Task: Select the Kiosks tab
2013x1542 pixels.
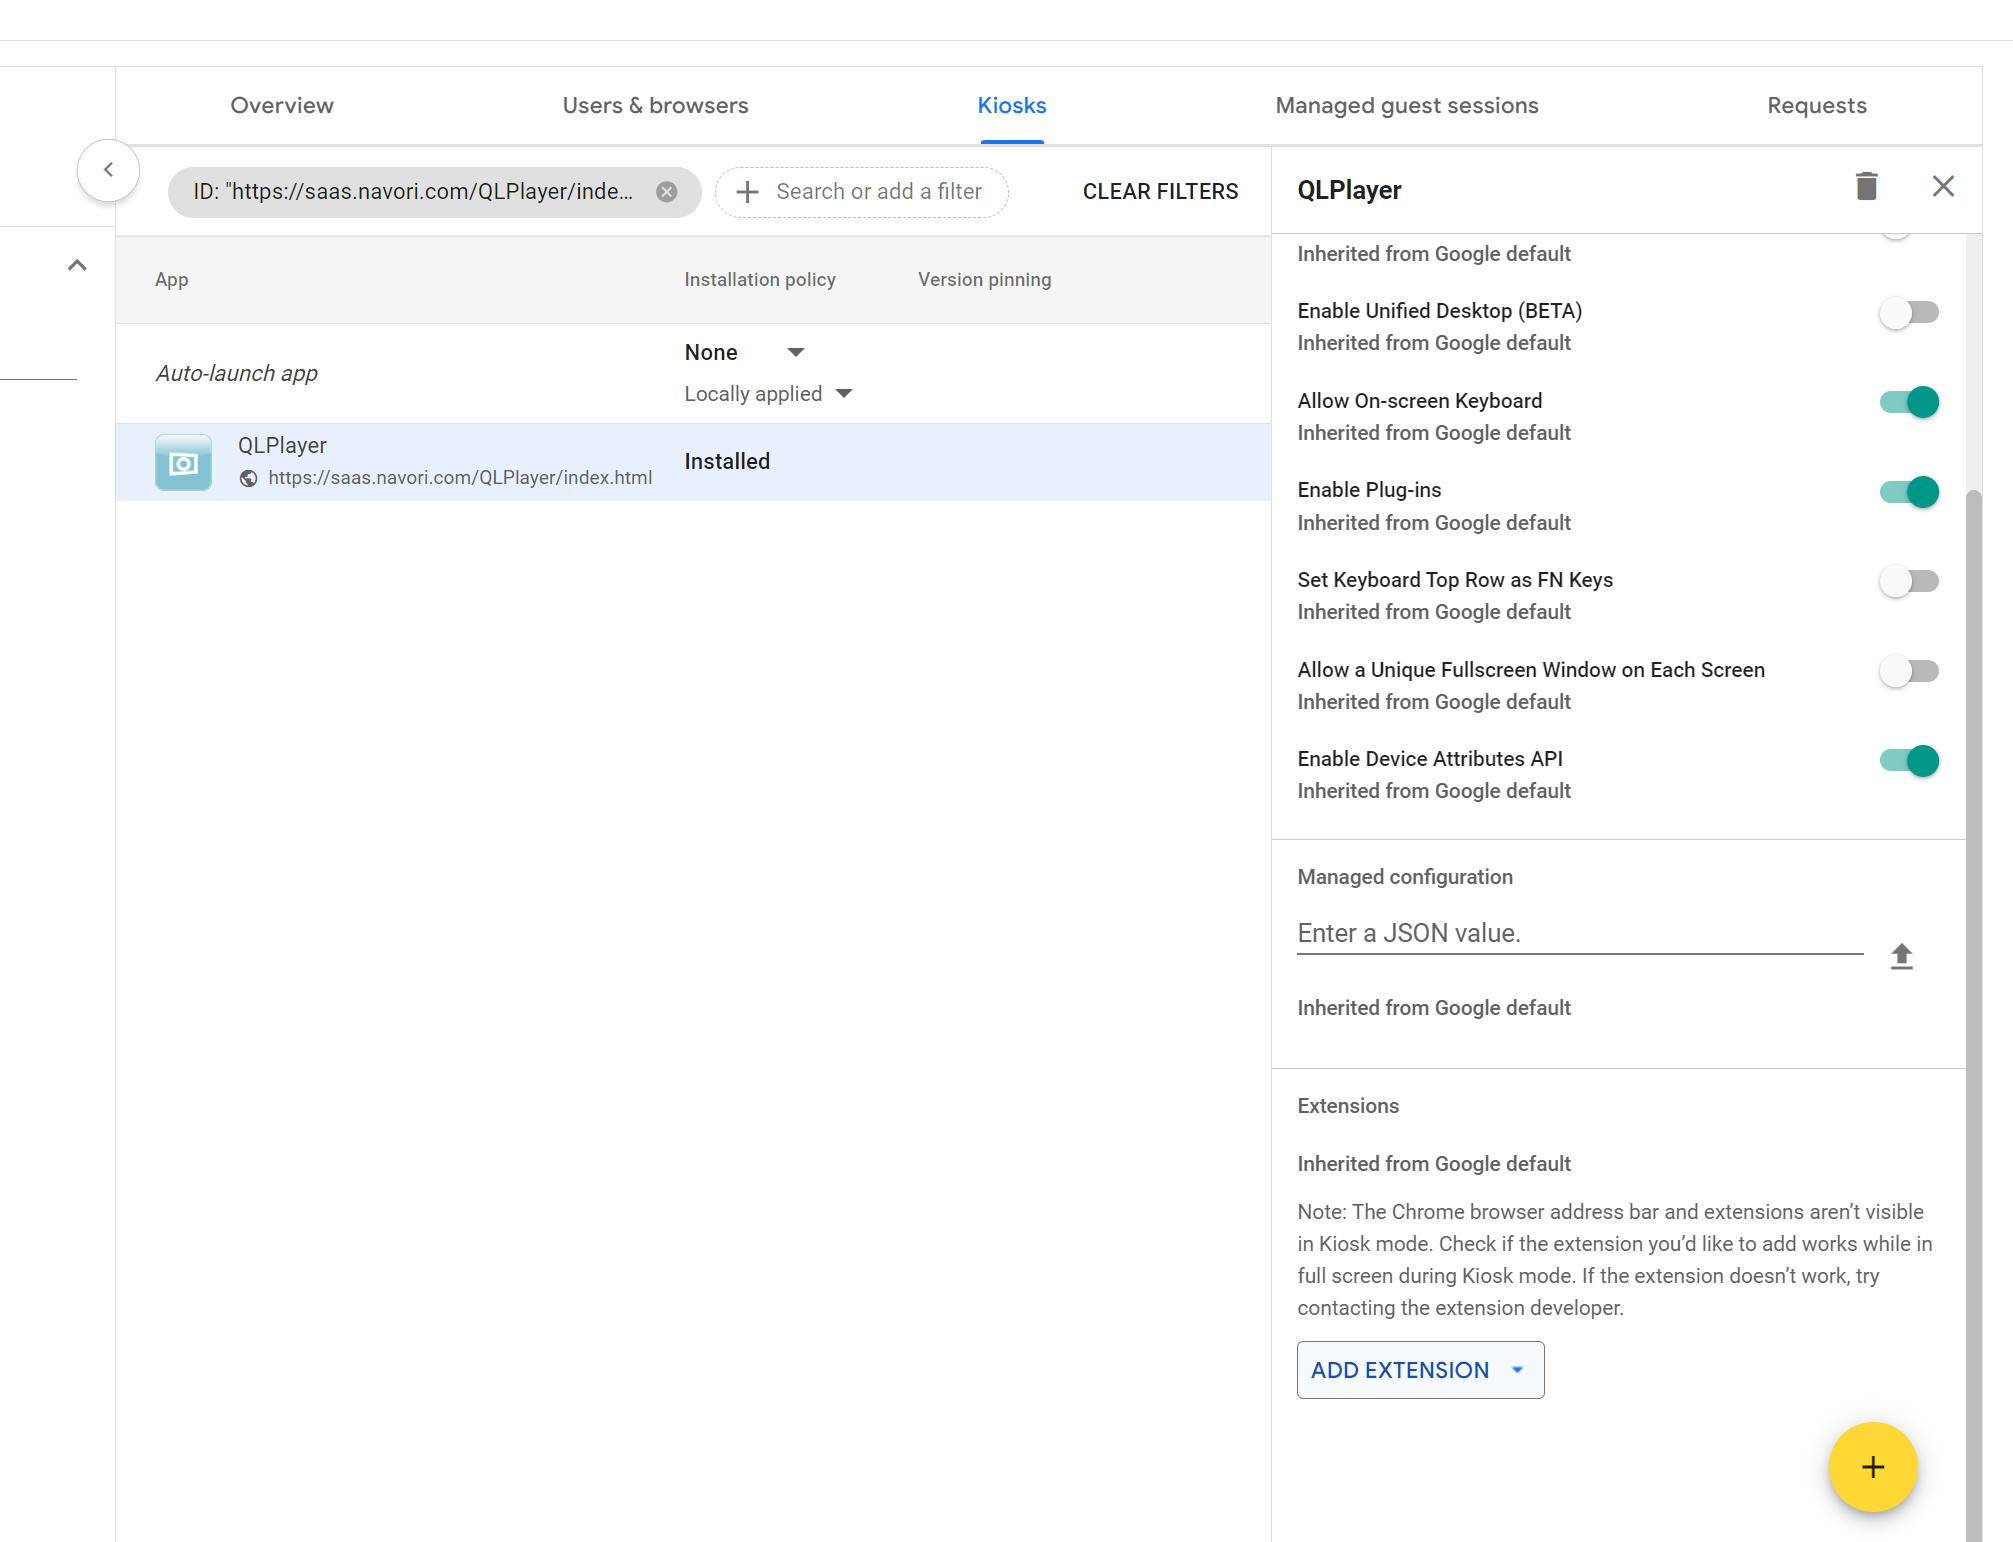Action: [x=1012, y=106]
